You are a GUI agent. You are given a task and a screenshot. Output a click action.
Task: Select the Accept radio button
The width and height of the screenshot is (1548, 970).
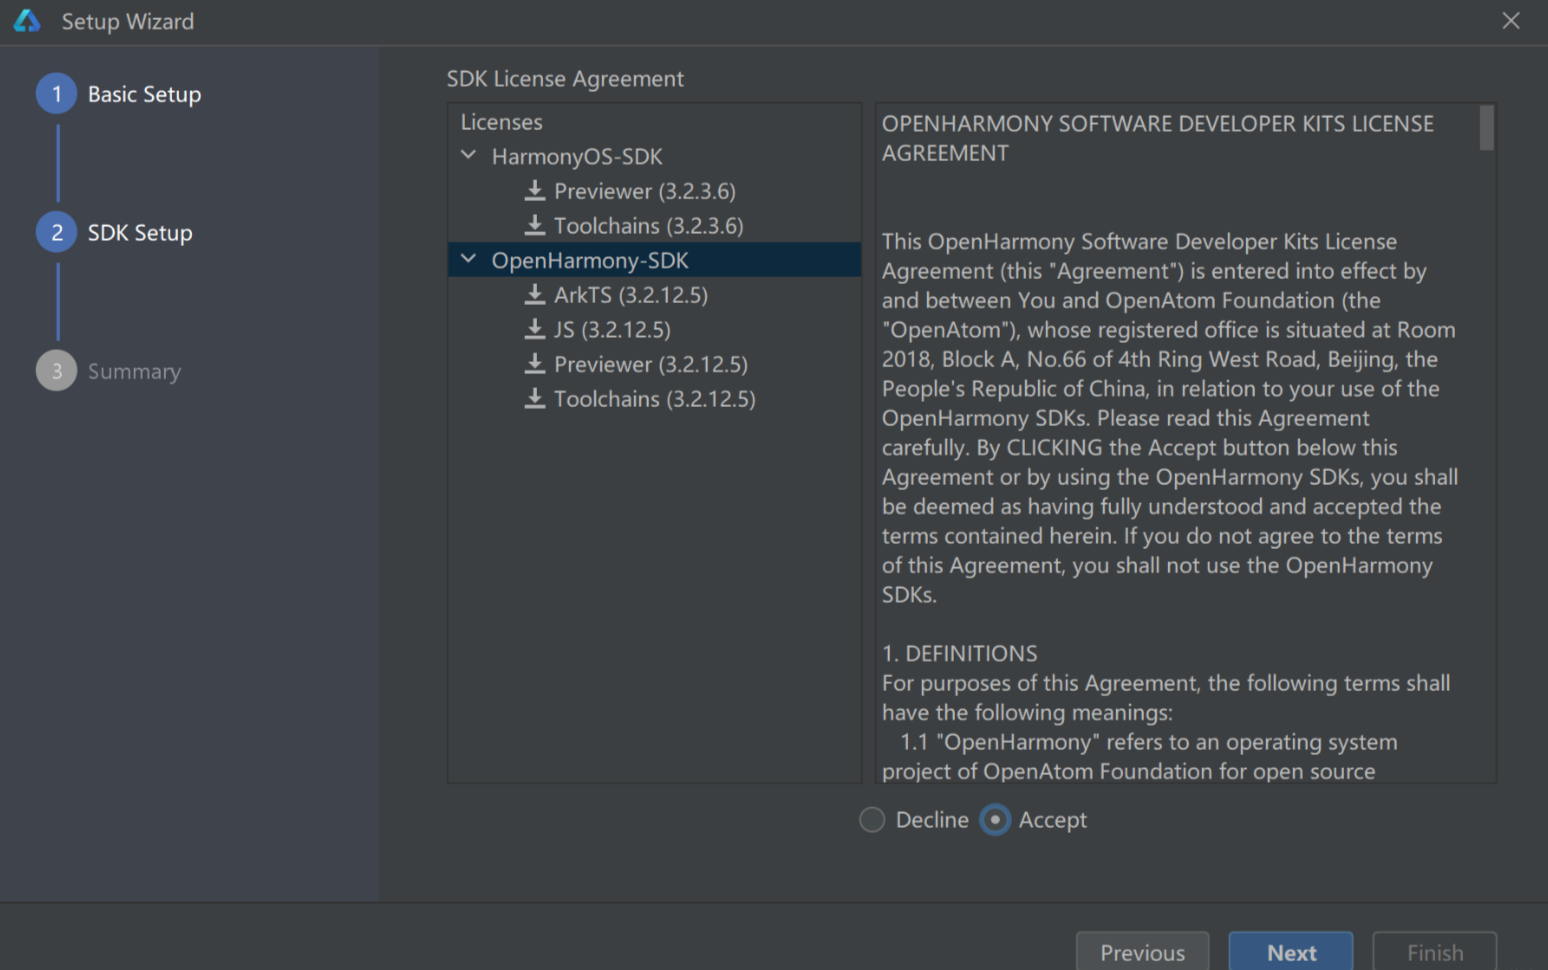pyautogui.click(x=995, y=820)
